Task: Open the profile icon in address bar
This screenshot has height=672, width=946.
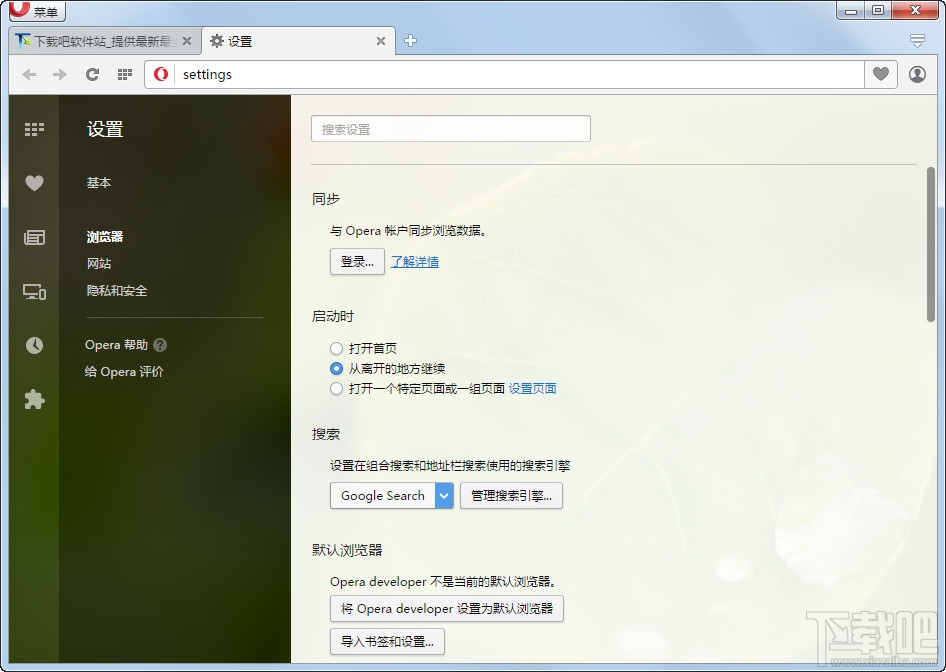Action: pyautogui.click(x=917, y=74)
